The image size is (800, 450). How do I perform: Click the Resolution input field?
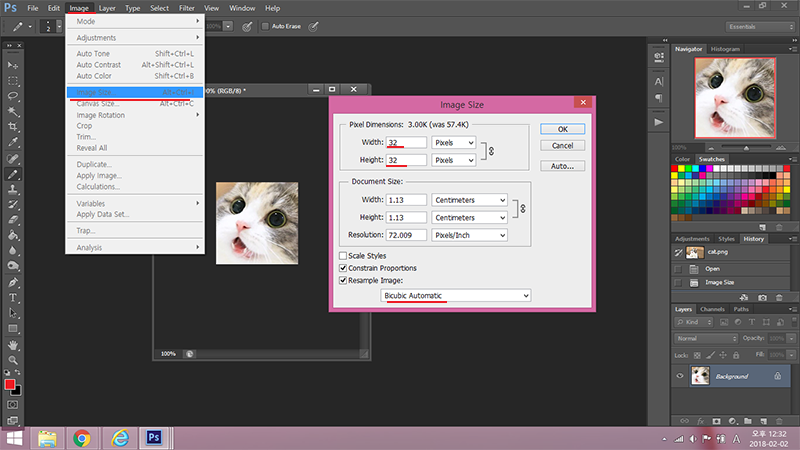[406, 235]
